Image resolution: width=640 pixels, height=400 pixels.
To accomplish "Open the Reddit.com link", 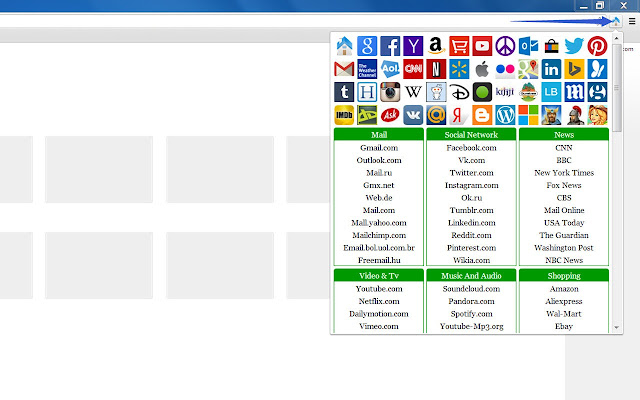I will pos(471,236).
